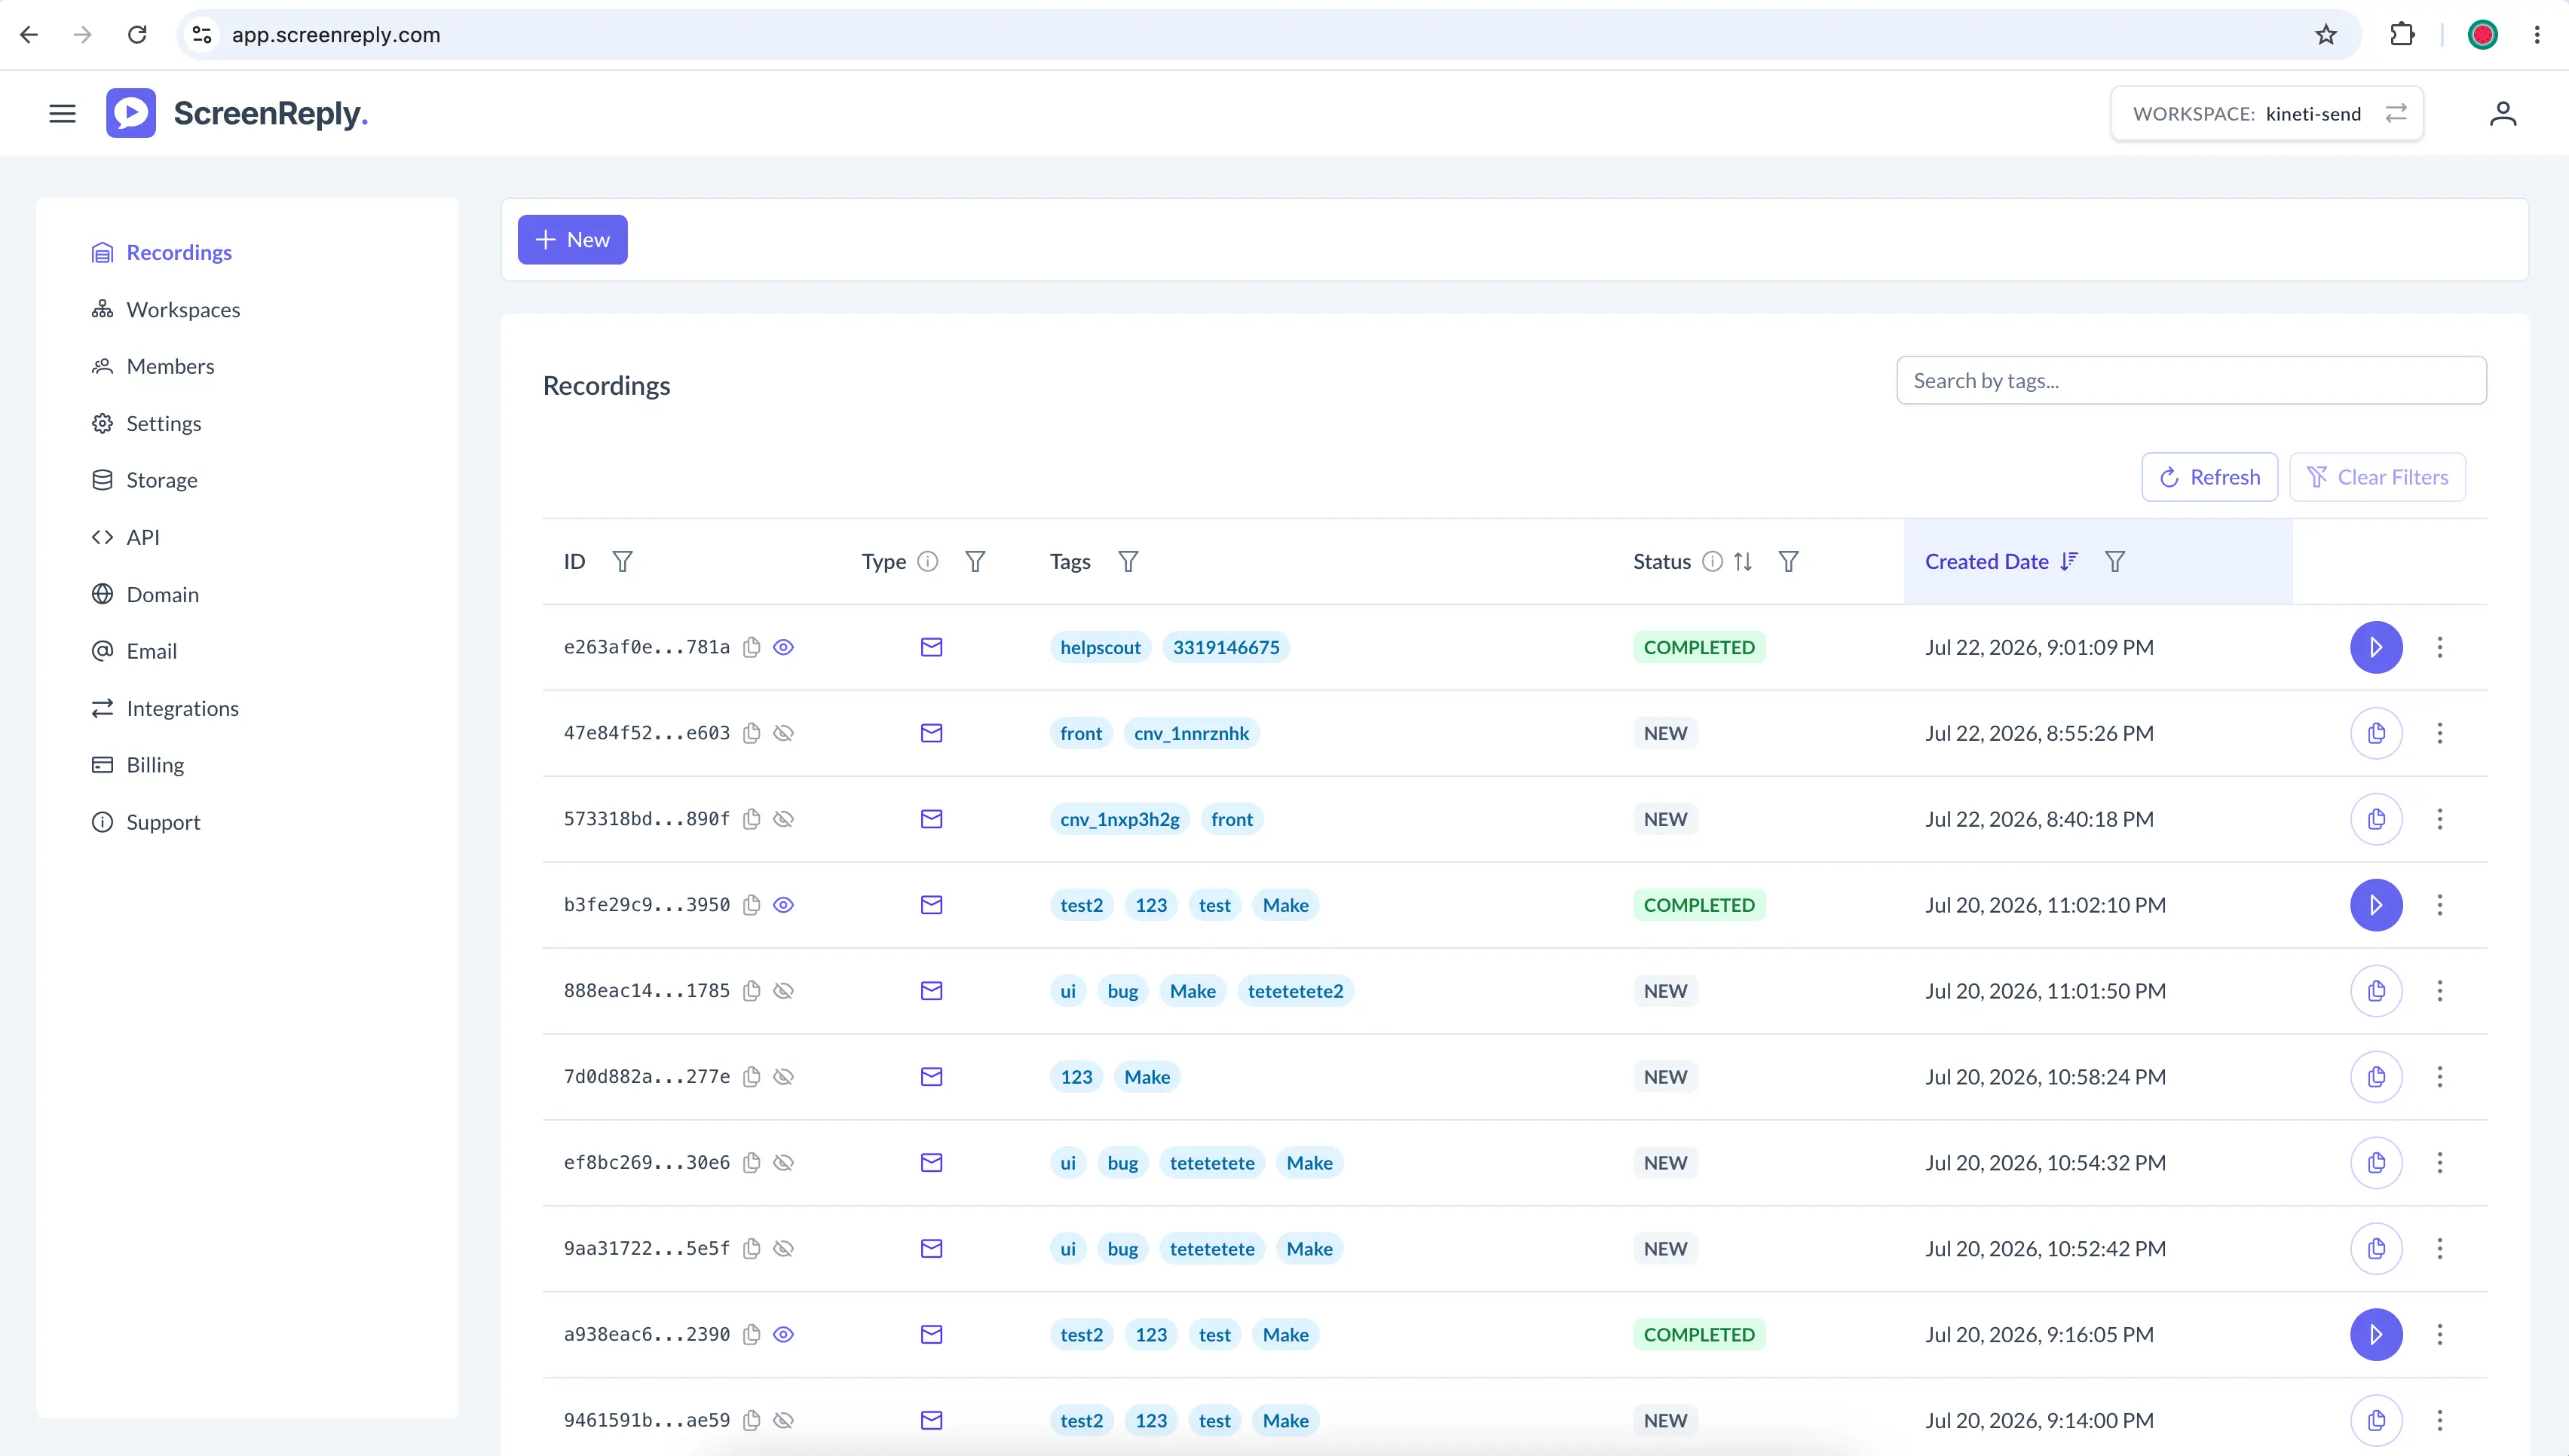Viewport: 2569px width, 1456px height.
Task: Open Created Date filter
Action: click(2115, 561)
